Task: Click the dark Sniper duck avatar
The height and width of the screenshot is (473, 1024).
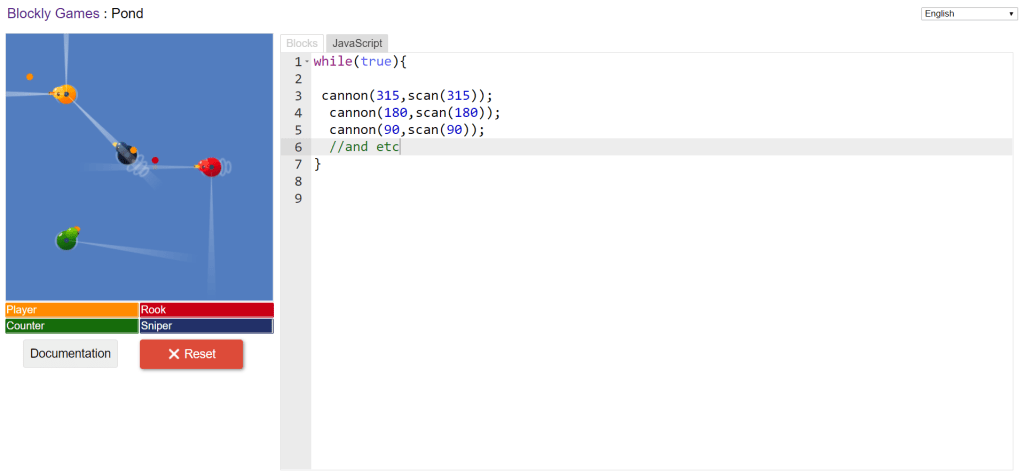Action: [126, 154]
